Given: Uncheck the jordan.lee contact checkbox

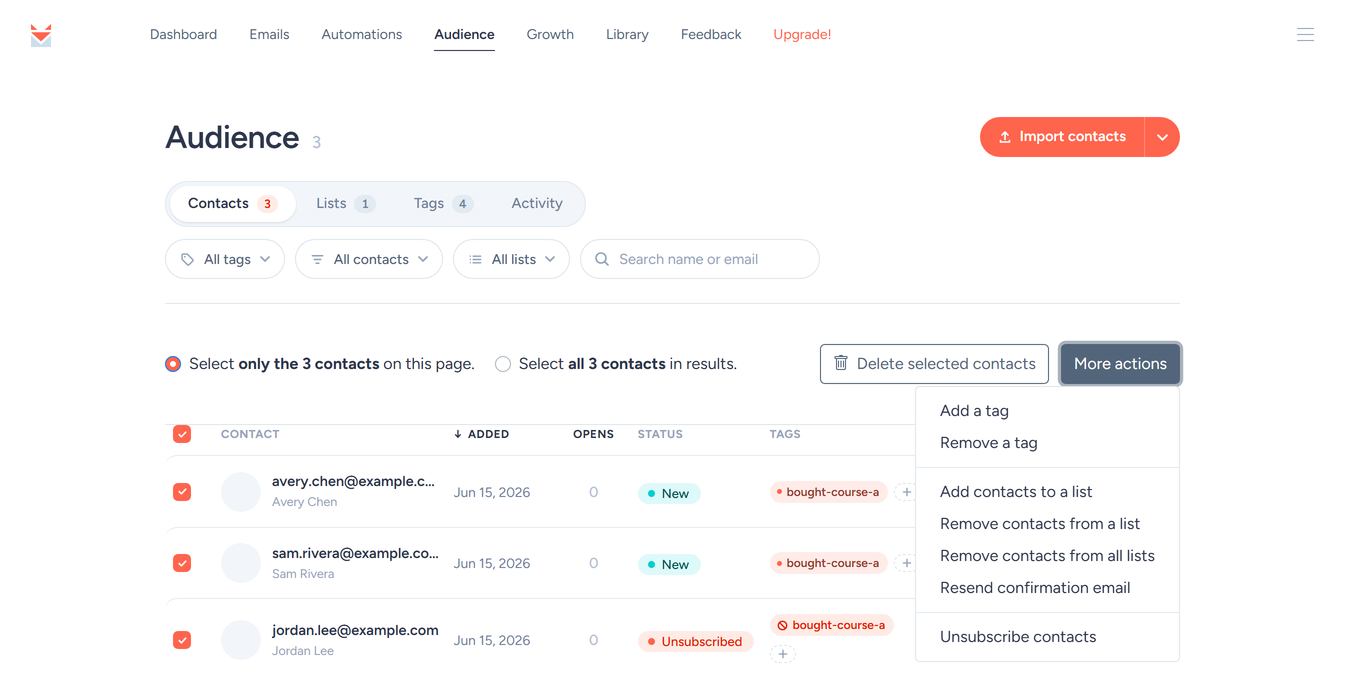Looking at the screenshot, I should coord(182,640).
